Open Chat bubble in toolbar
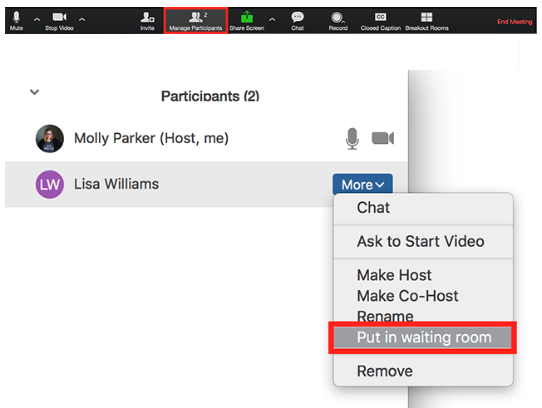This screenshot has height=408, width=542. click(x=297, y=21)
